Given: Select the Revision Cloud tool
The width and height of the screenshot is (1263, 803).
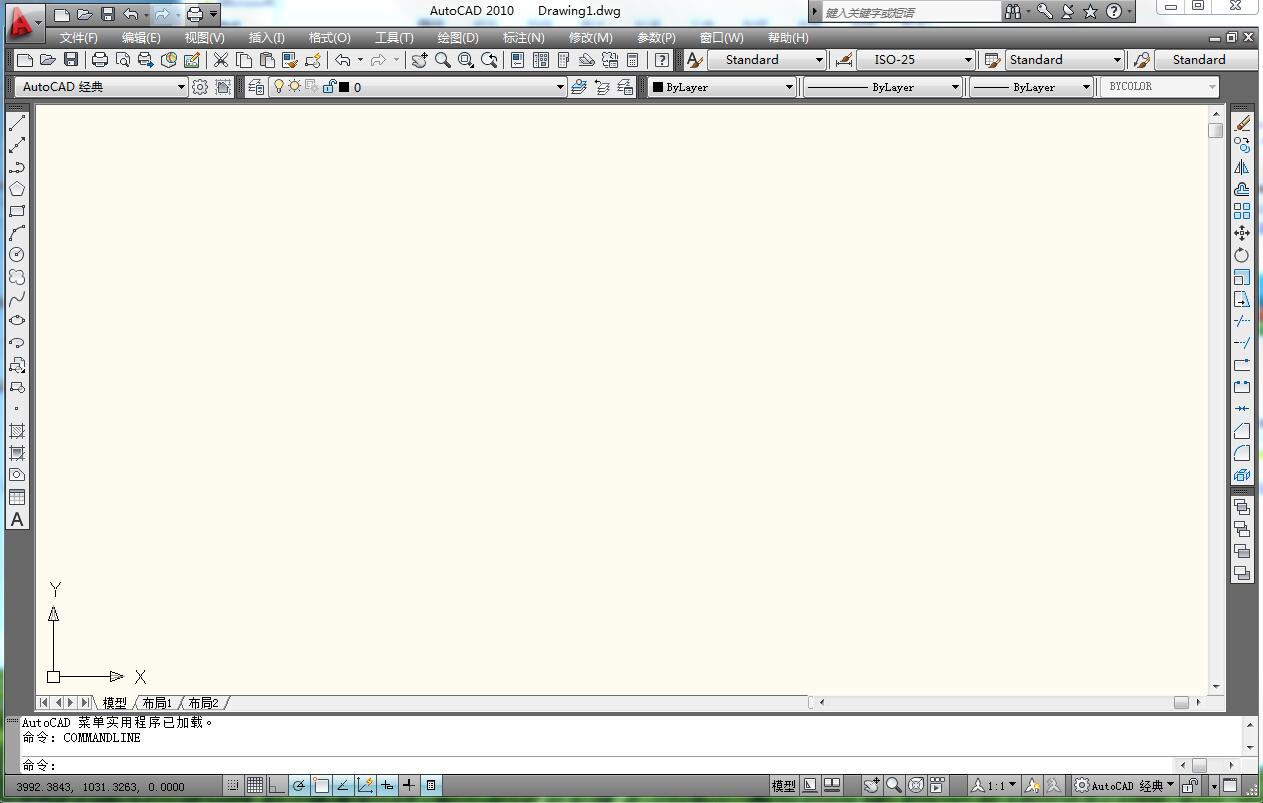Looking at the screenshot, I should 17,277.
